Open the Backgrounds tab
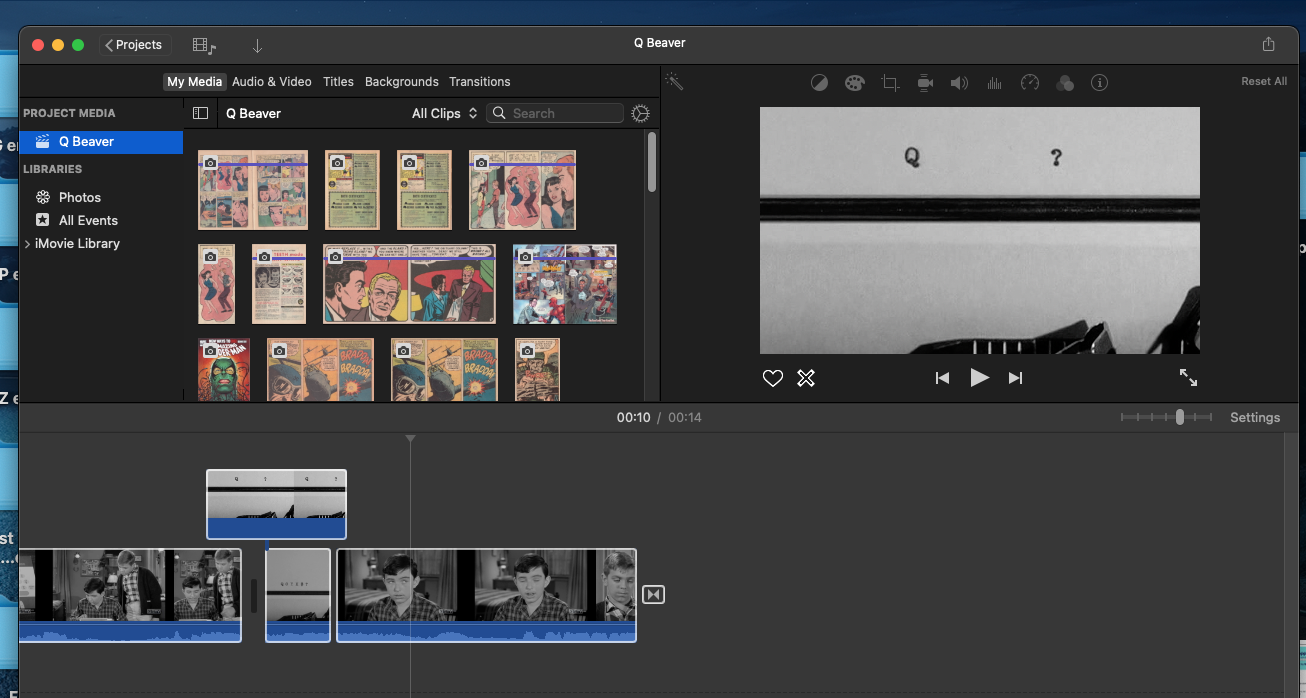Image resolution: width=1306 pixels, height=698 pixels. 402,82
